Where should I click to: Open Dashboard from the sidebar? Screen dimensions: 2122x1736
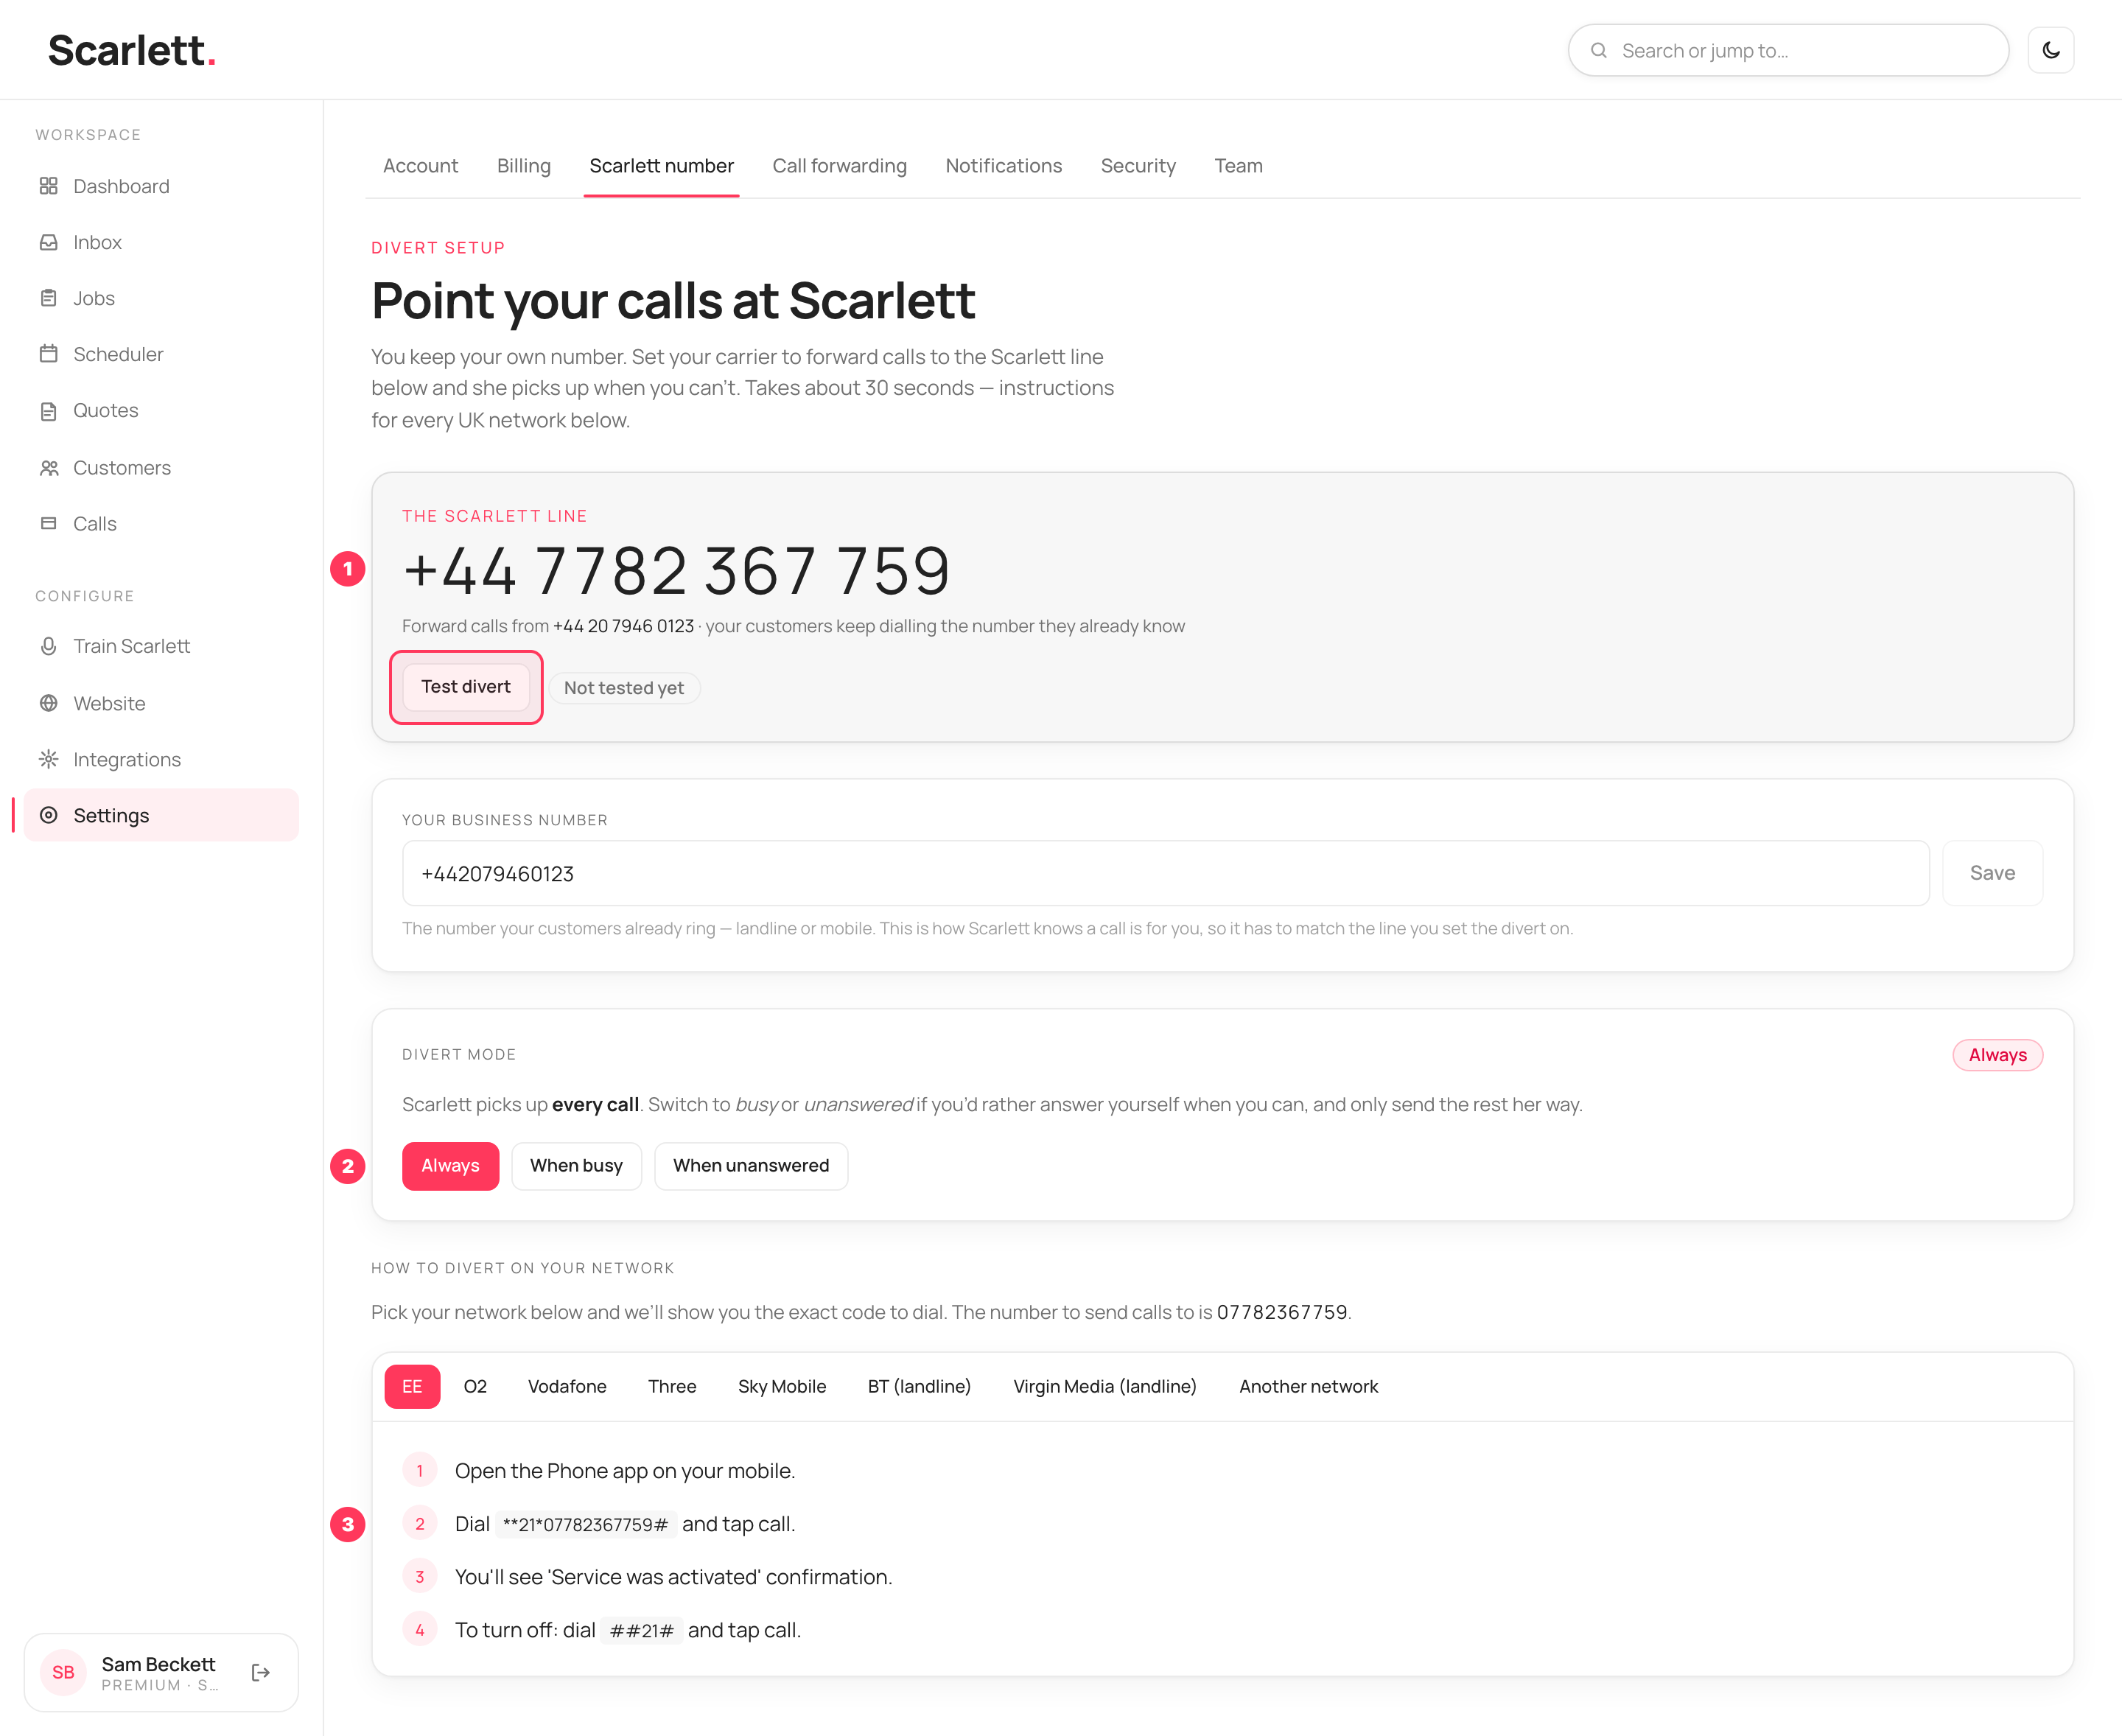[161, 186]
